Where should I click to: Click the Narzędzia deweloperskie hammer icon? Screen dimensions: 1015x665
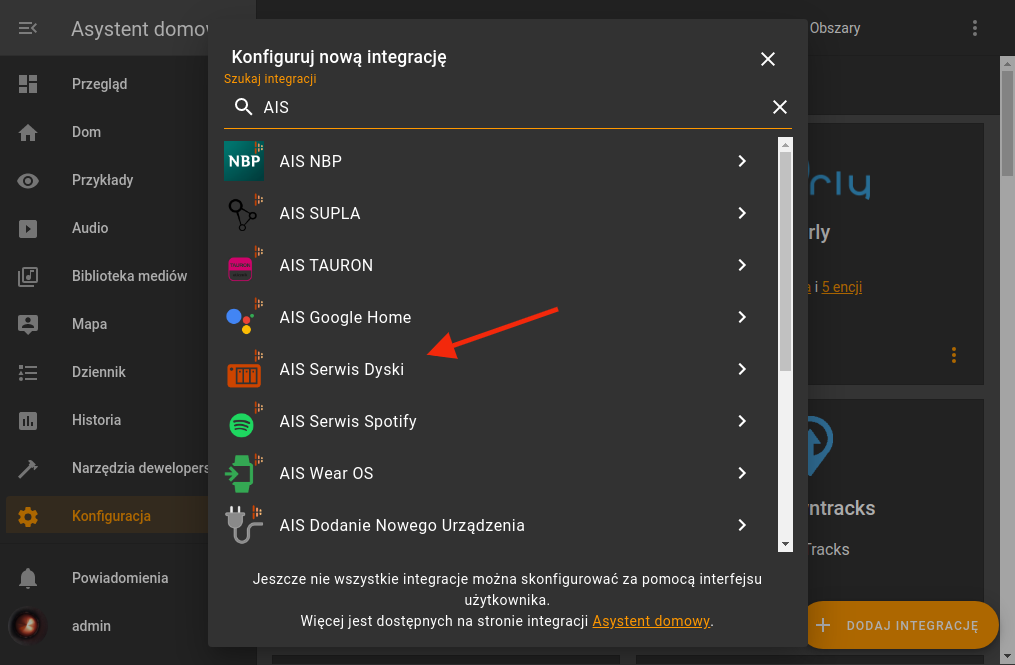(x=28, y=468)
